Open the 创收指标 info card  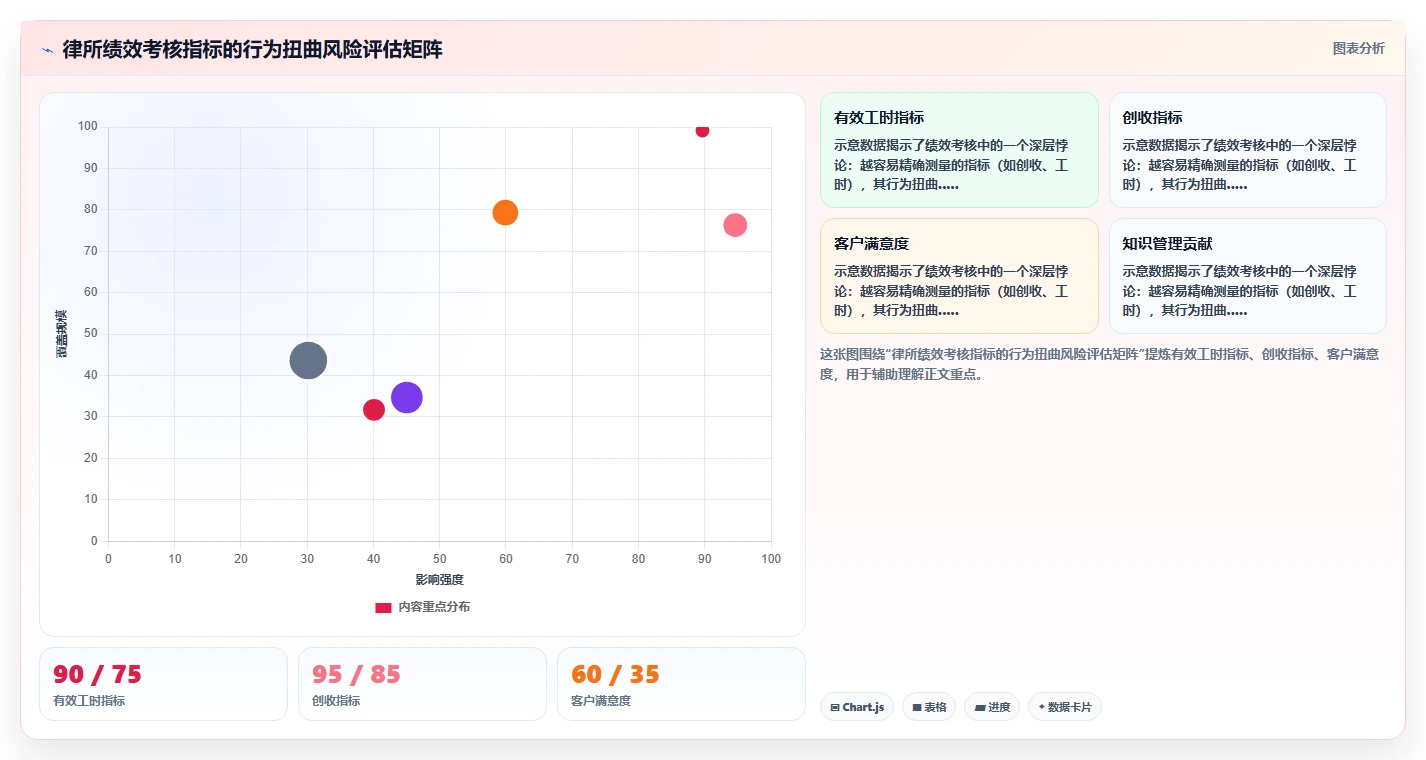[1247, 150]
